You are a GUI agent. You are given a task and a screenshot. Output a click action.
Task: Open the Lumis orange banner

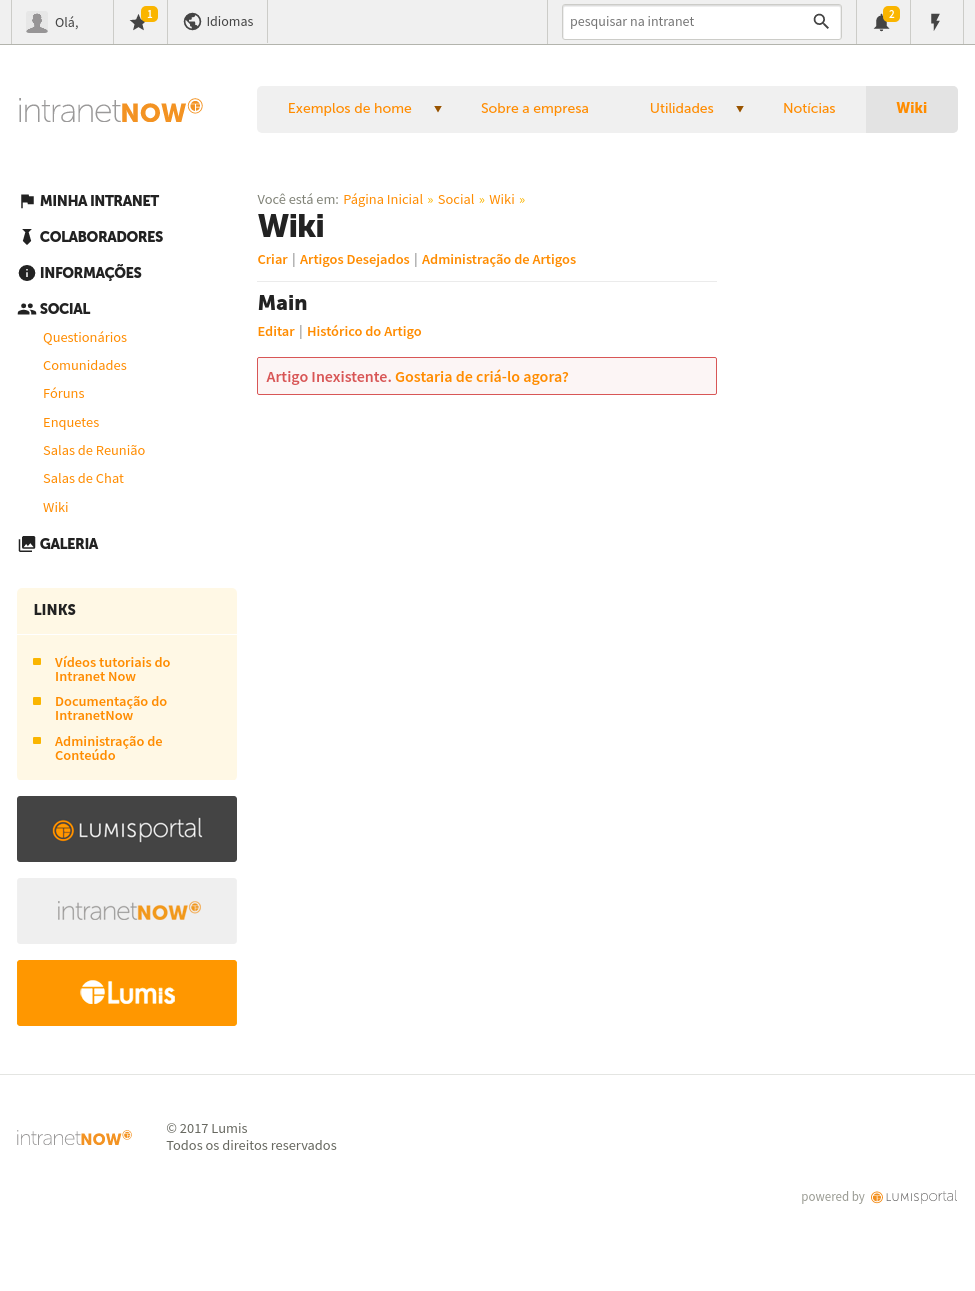(x=127, y=993)
